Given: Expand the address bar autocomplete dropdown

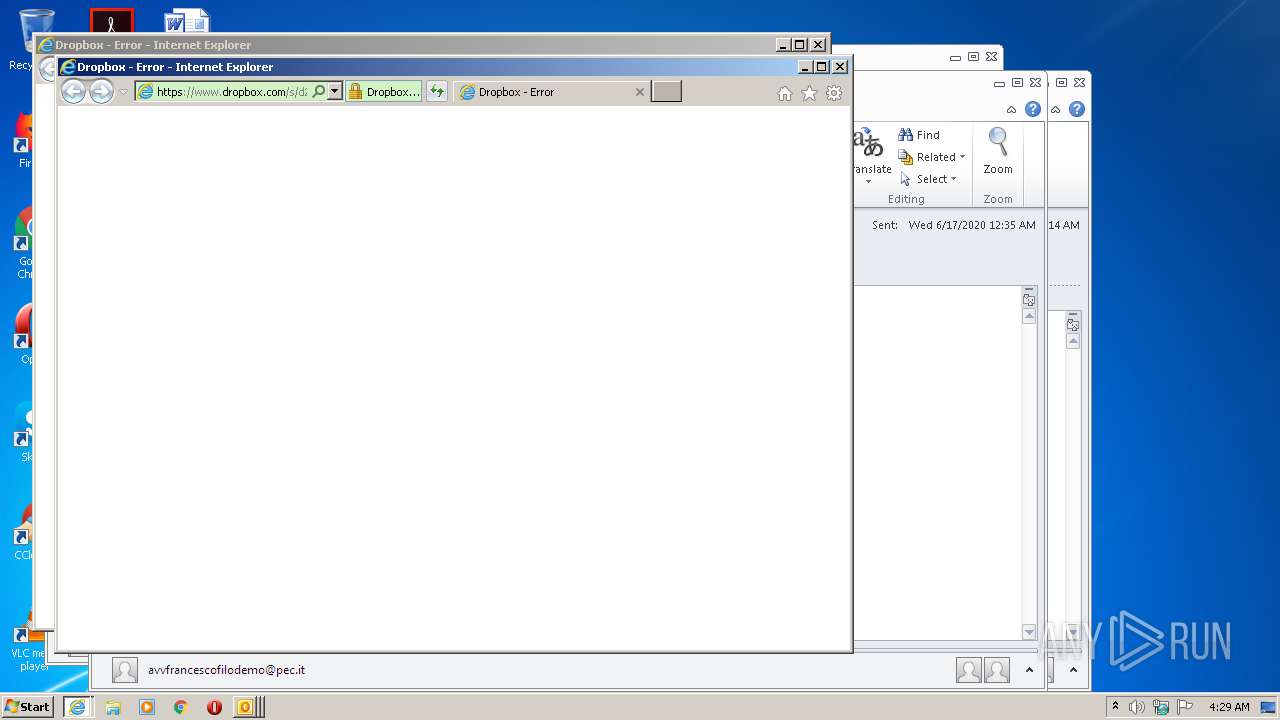Looking at the screenshot, I should click(x=335, y=91).
